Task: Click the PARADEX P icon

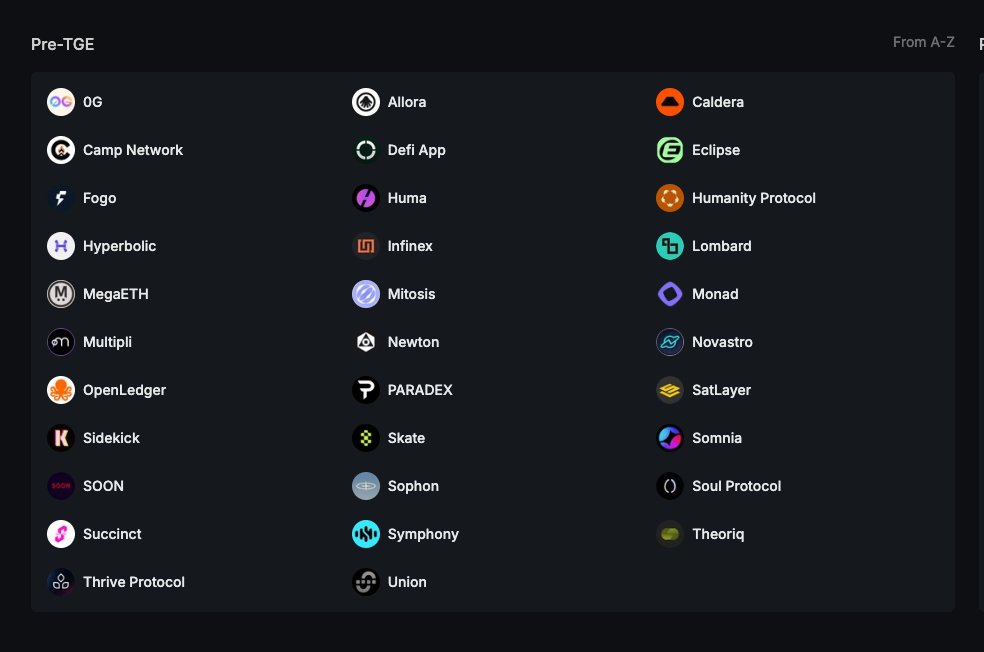Action: click(x=366, y=390)
